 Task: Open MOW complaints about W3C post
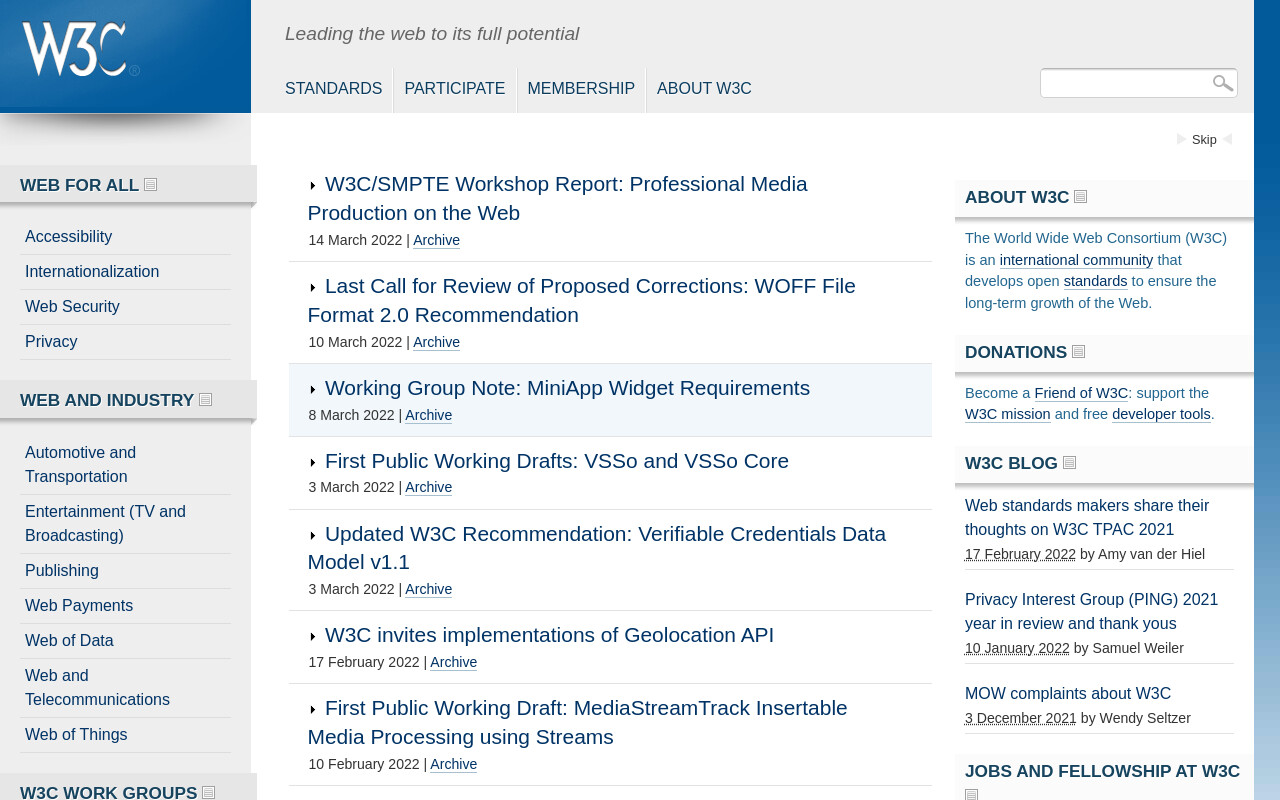[x=1068, y=694]
